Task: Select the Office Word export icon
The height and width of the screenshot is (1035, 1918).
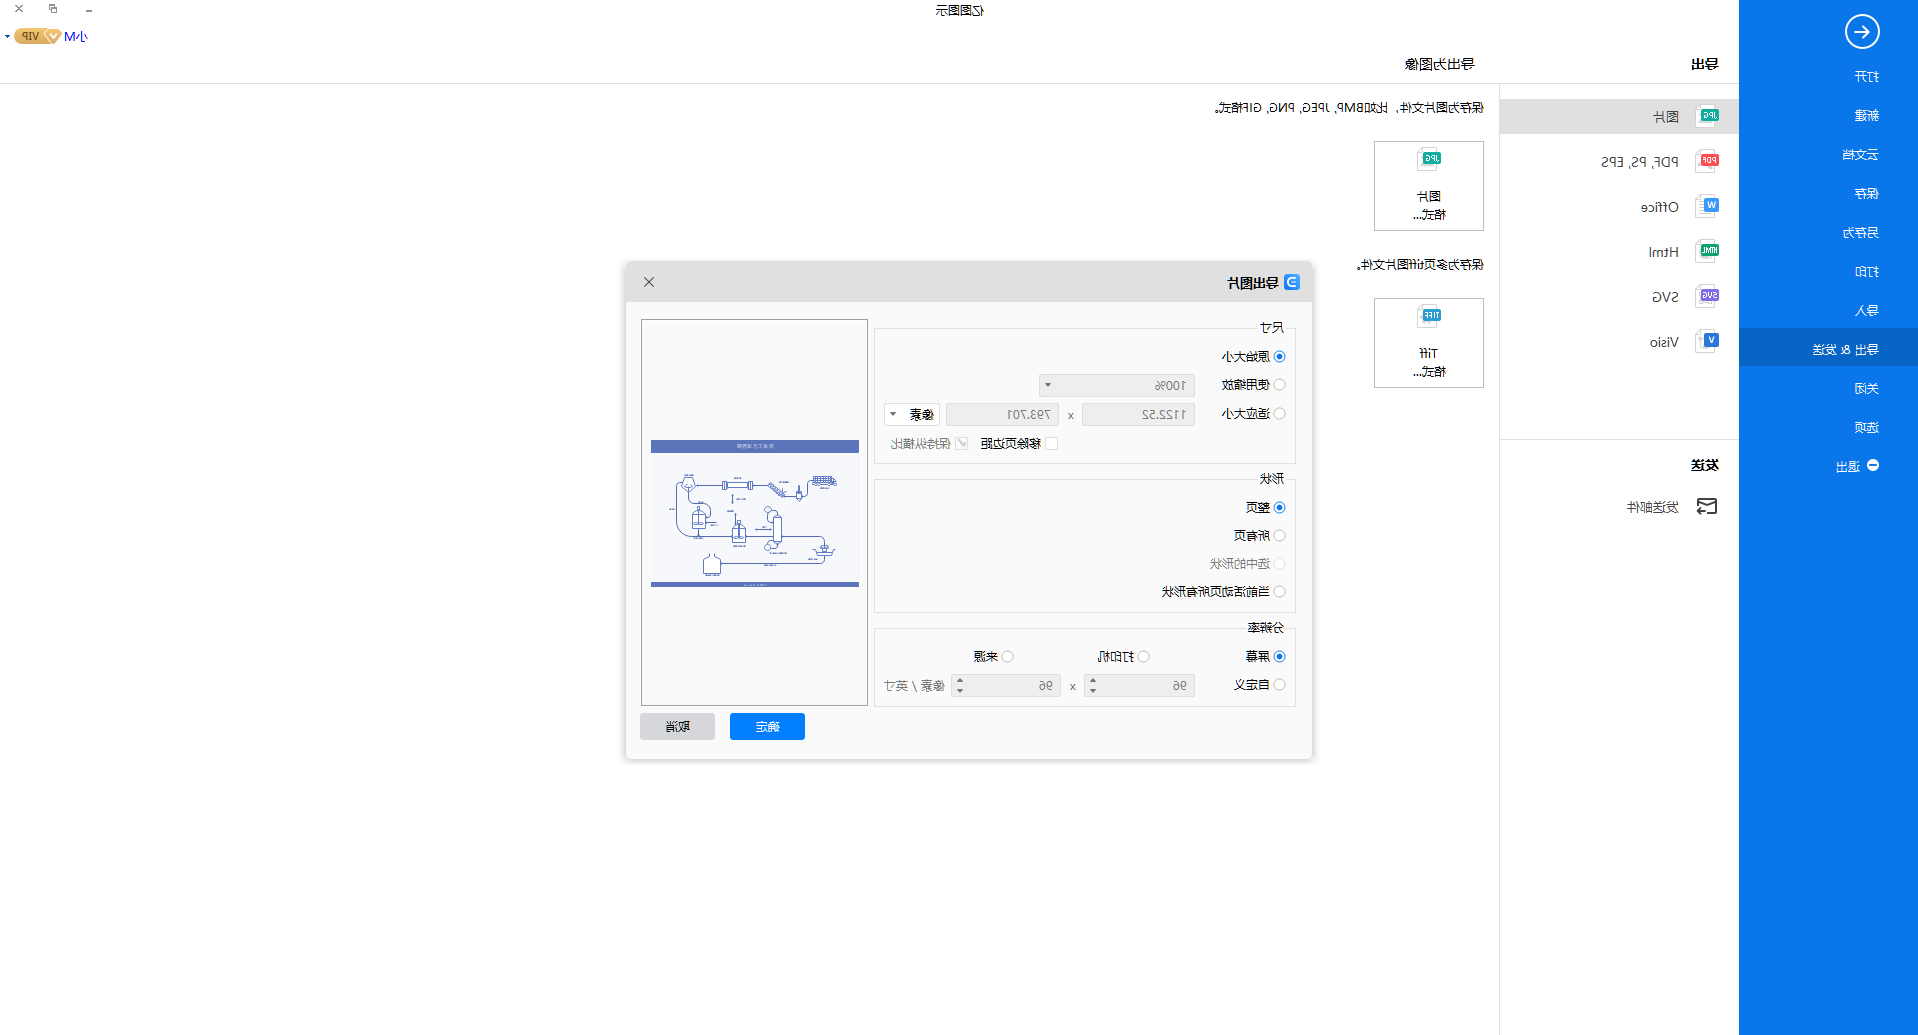Action: [x=1708, y=206]
